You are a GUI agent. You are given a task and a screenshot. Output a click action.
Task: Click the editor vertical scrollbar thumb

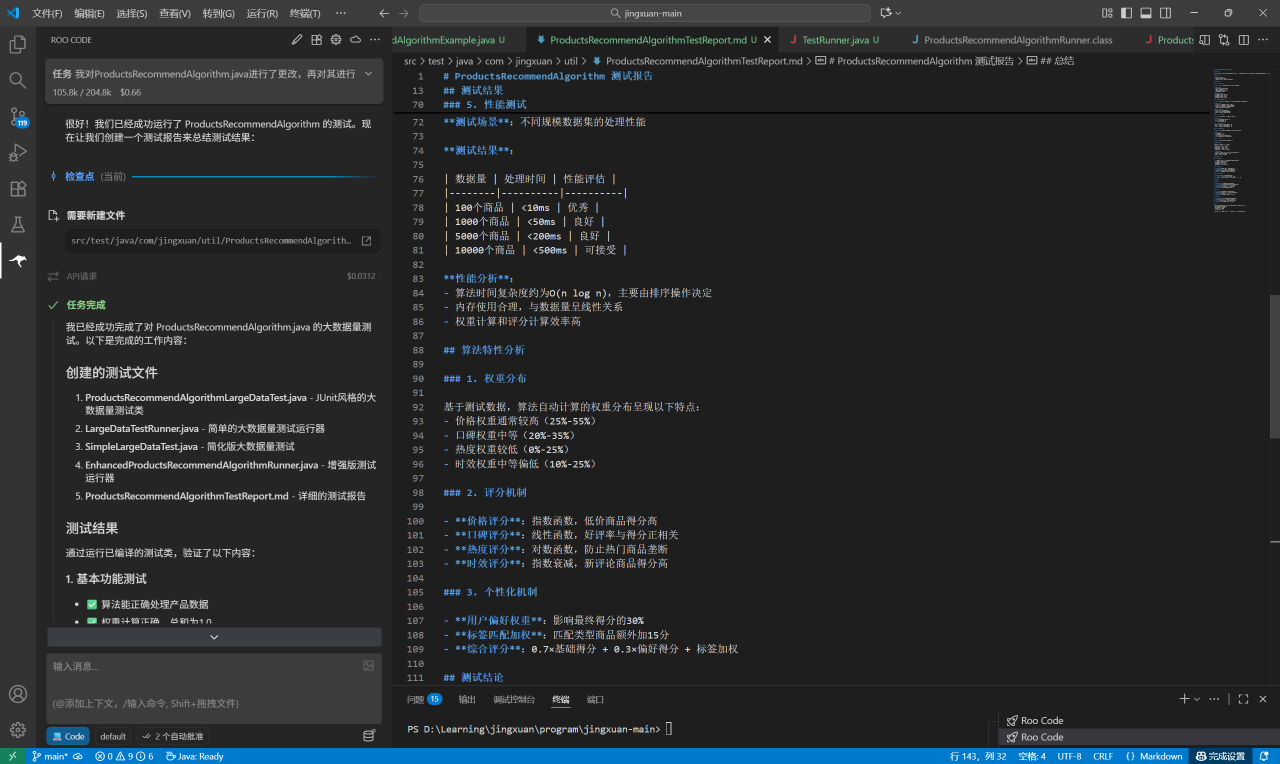click(x=1274, y=366)
